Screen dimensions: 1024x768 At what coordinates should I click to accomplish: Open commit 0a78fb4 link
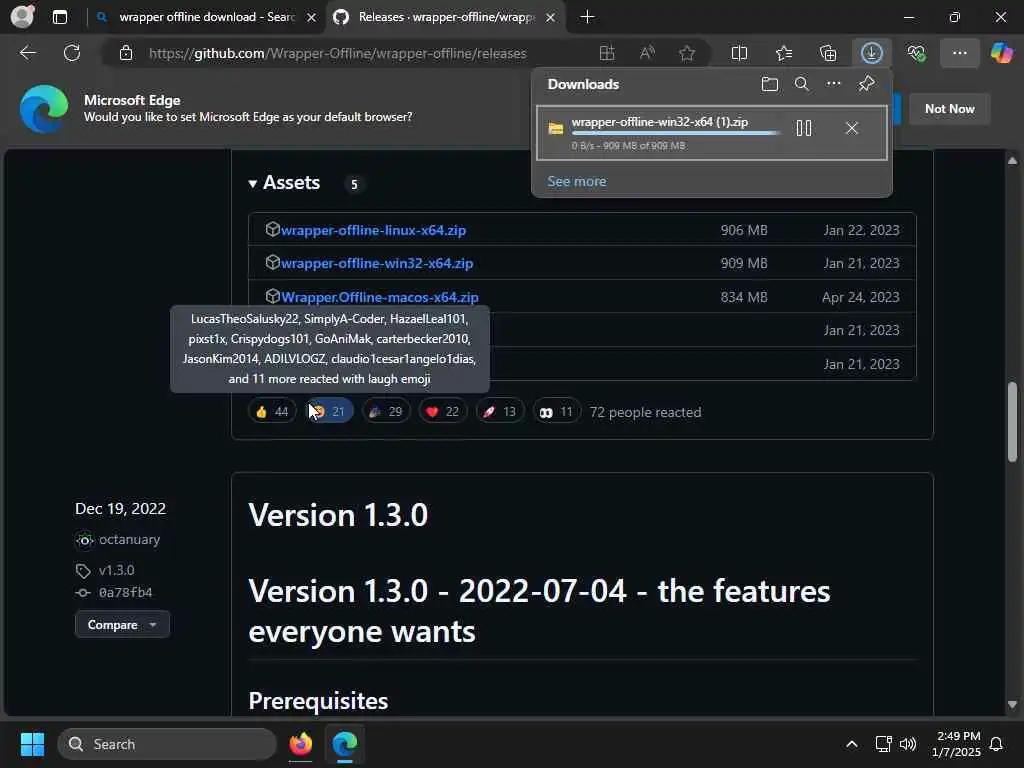125,592
